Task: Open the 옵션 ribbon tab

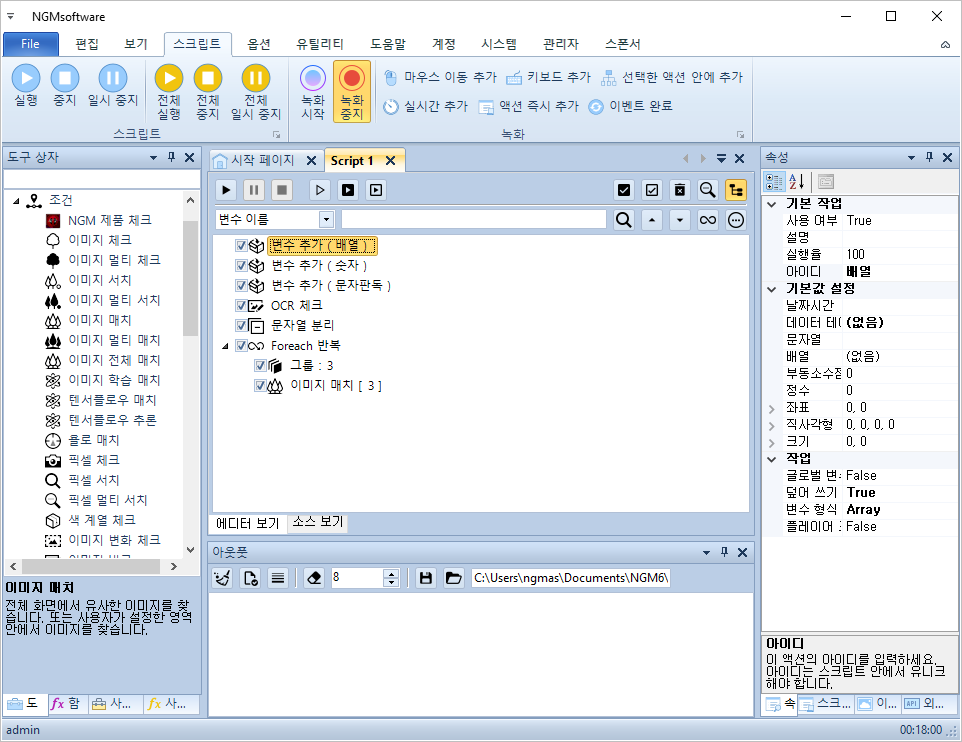Action: tap(259, 44)
